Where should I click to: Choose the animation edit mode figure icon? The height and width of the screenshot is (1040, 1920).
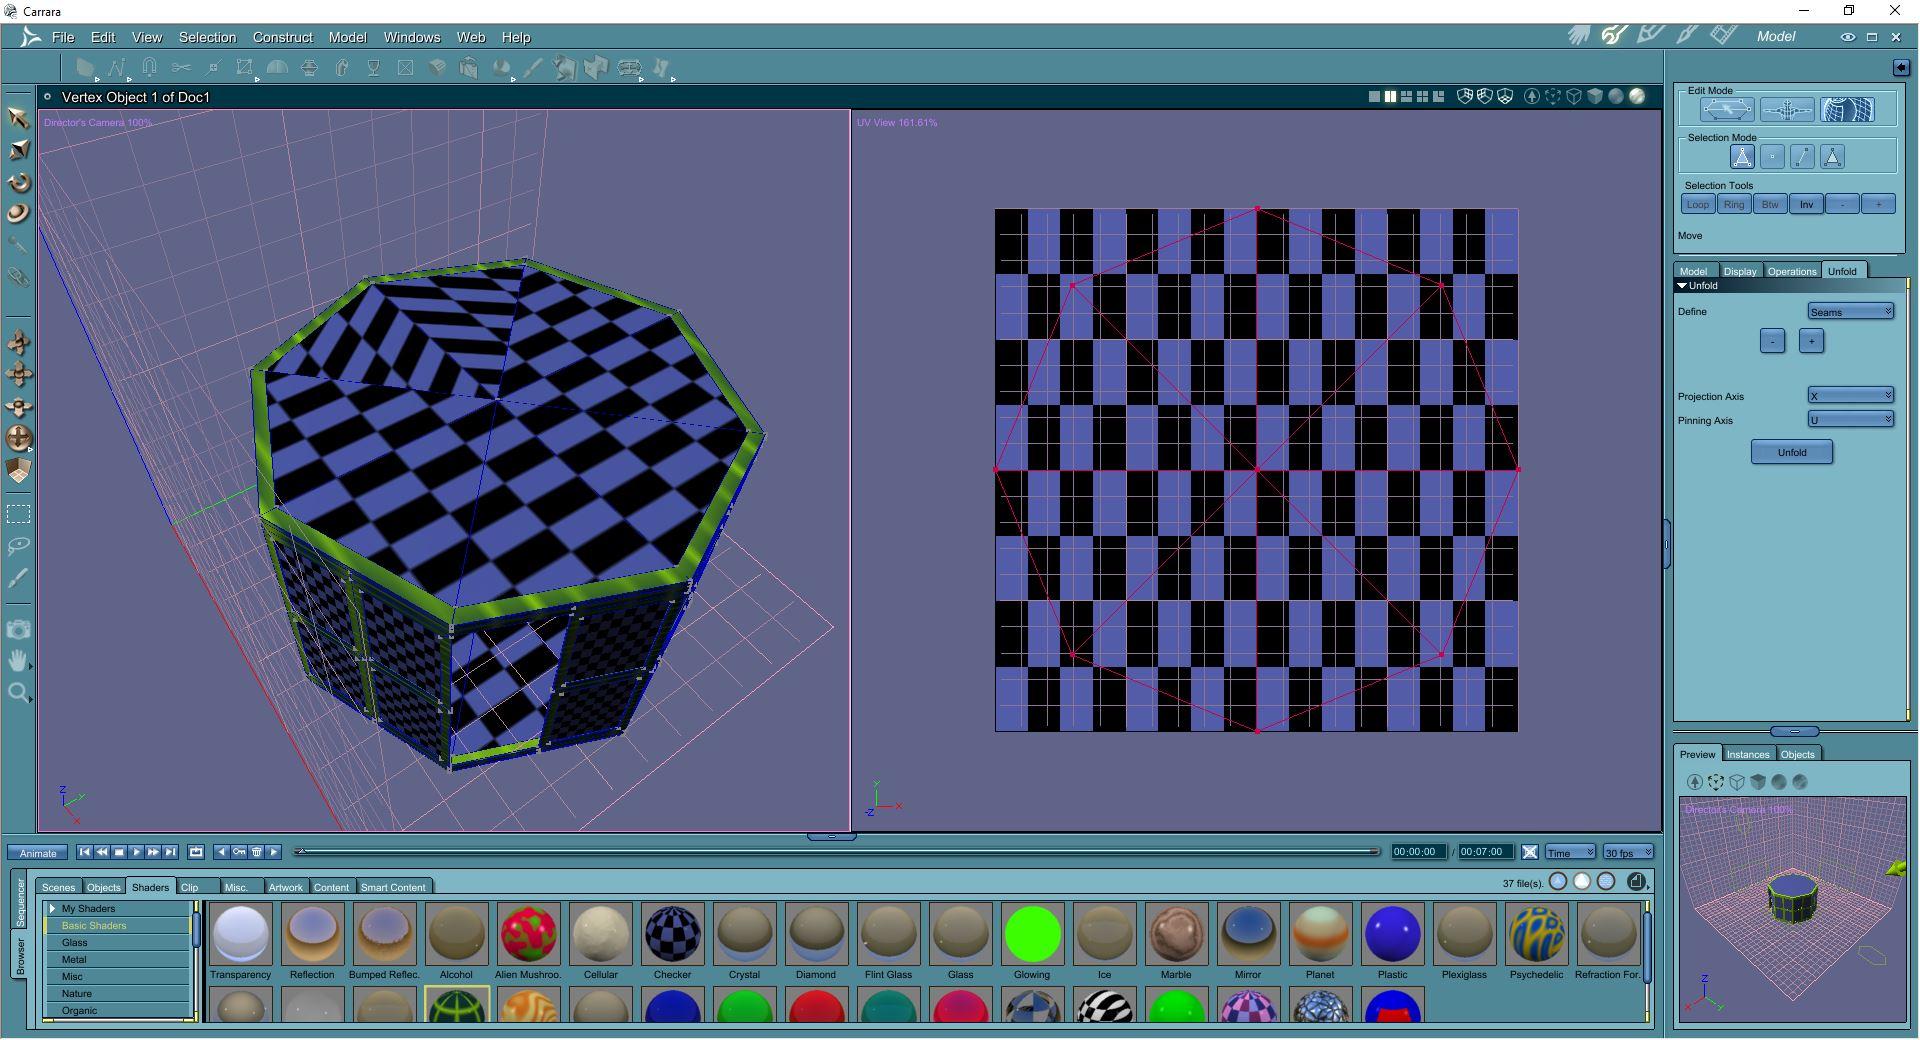click(x=1787, y=110)
